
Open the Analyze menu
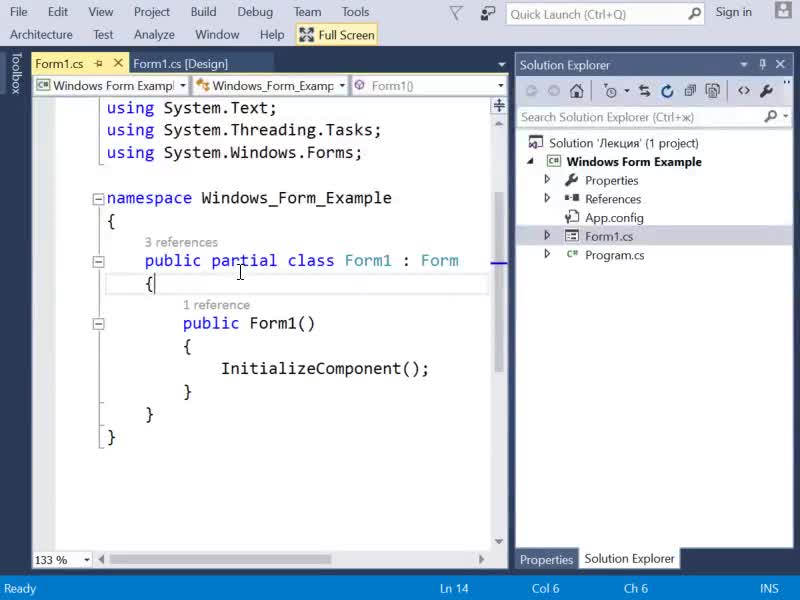click(x=155, y=35)
